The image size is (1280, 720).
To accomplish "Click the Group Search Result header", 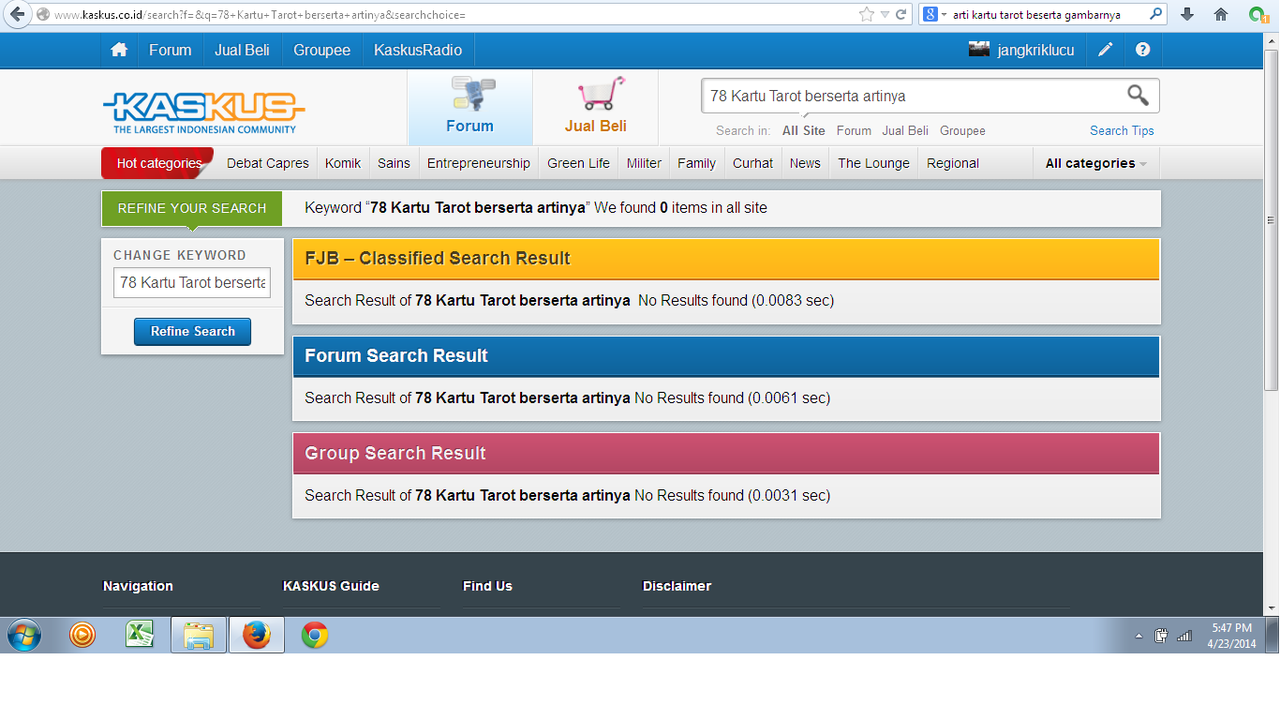I will point(726,453).
